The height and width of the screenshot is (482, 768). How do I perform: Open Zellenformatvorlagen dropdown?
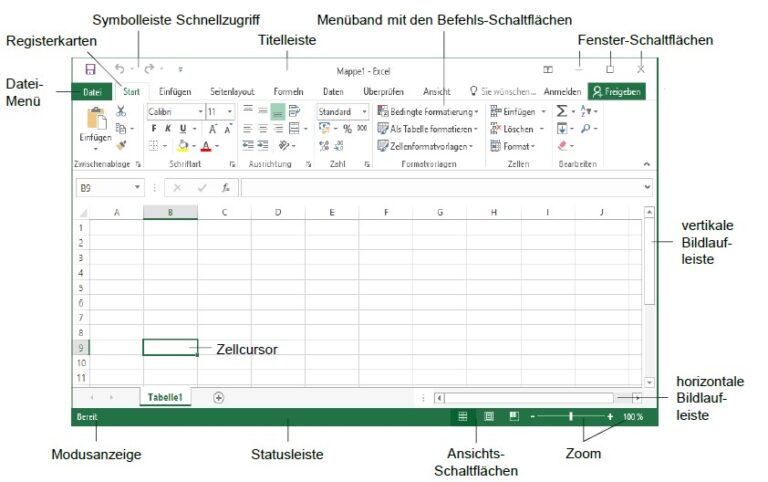[x=425, y=146]
